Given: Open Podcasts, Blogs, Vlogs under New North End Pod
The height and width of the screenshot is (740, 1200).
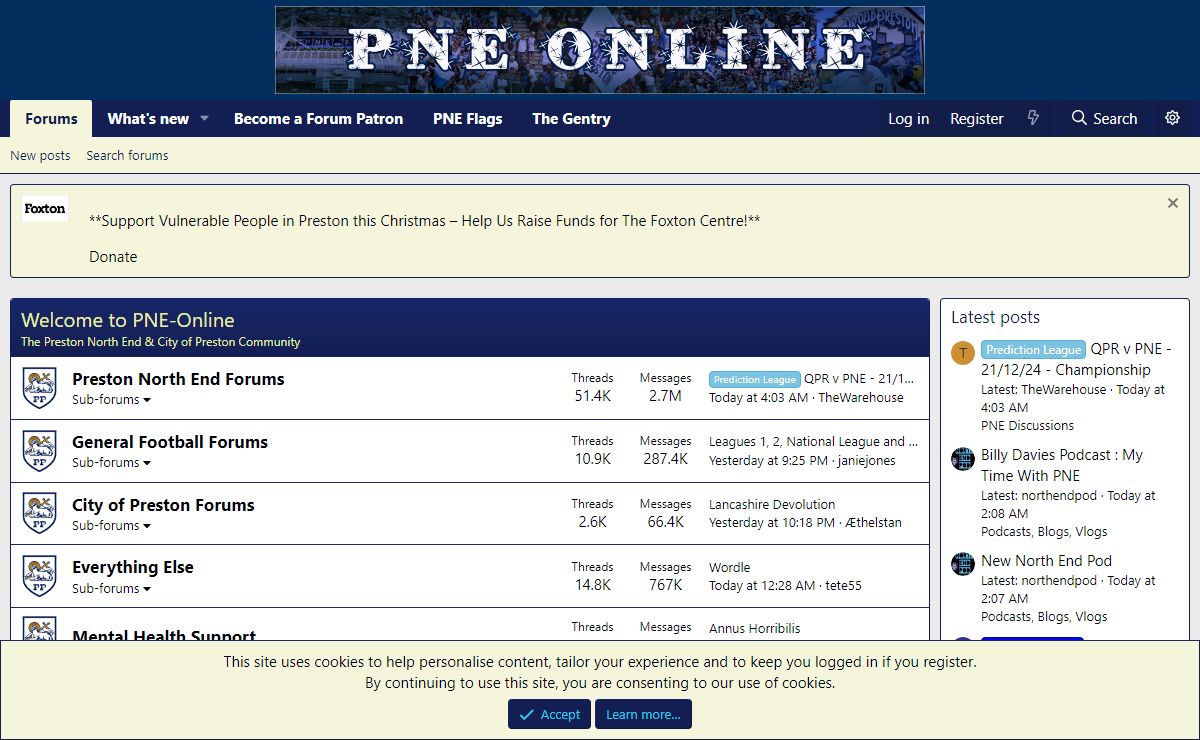Looking at the screenshot, I should pos(1044,616).
